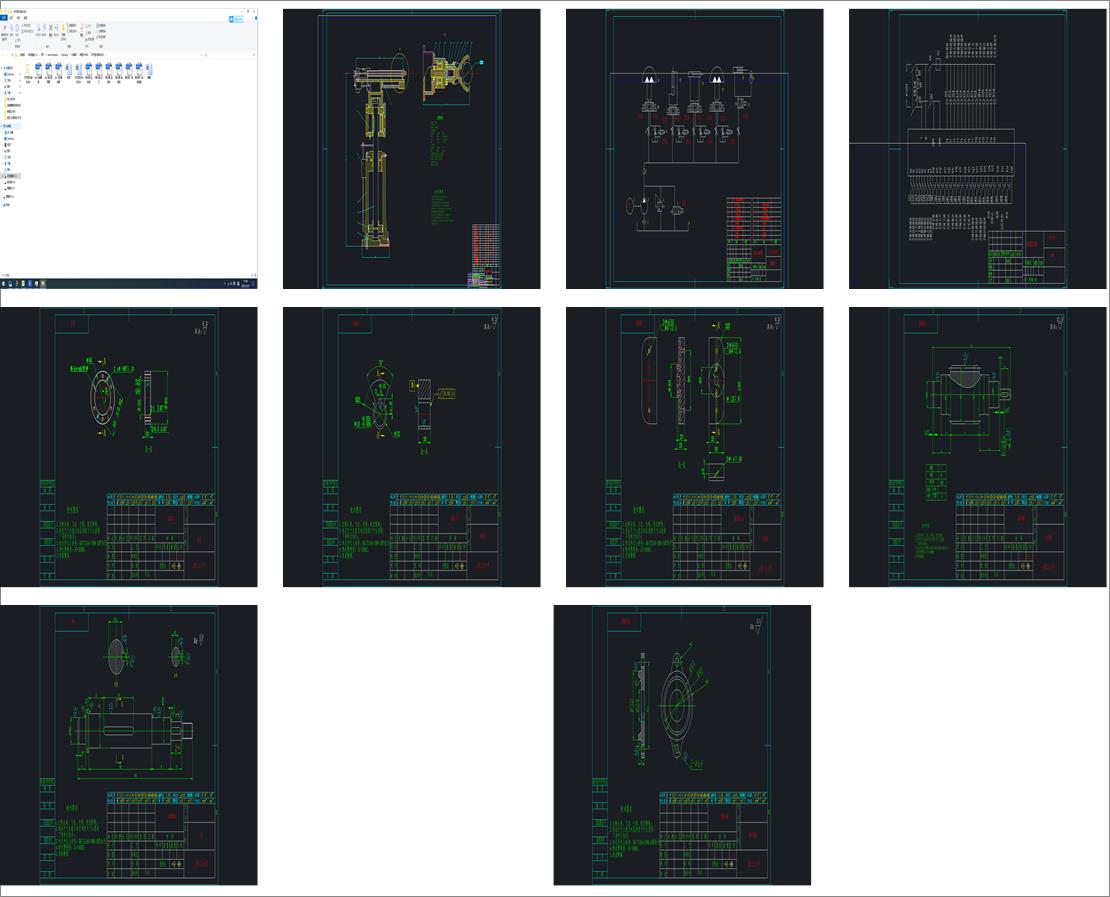Screen dimensions: 1110x897
Task: Open the round bolt-hole flange drawing thumbnail
Action: (128, 447)
